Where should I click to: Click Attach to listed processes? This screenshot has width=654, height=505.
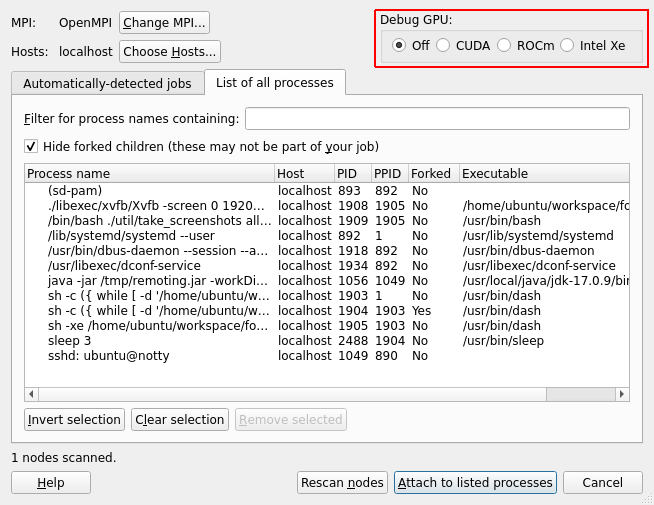pos(475,482)
